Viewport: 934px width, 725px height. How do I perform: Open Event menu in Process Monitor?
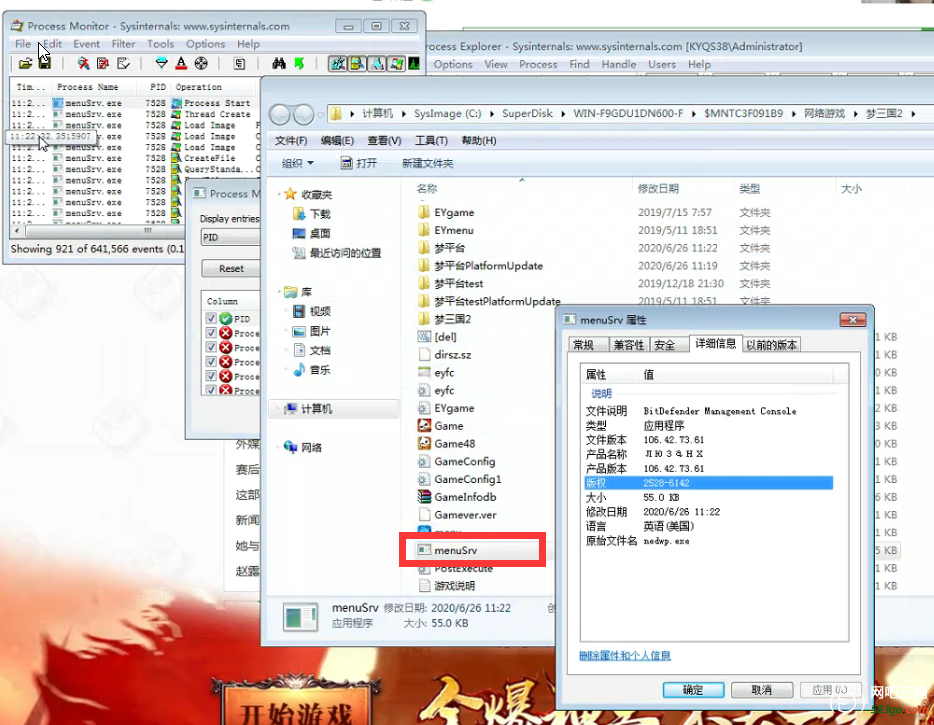coord(86,43)
